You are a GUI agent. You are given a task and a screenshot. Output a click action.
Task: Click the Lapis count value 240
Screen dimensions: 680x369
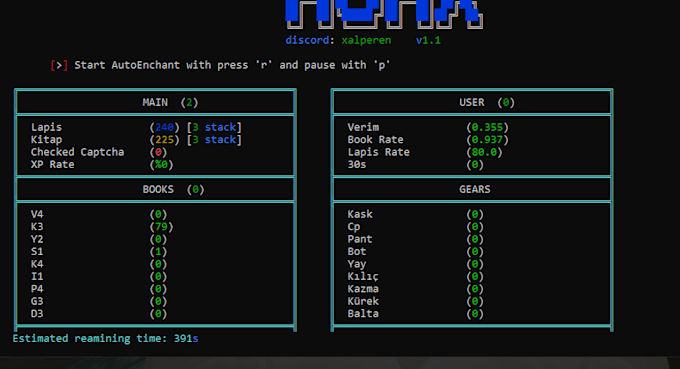(164, 127)
